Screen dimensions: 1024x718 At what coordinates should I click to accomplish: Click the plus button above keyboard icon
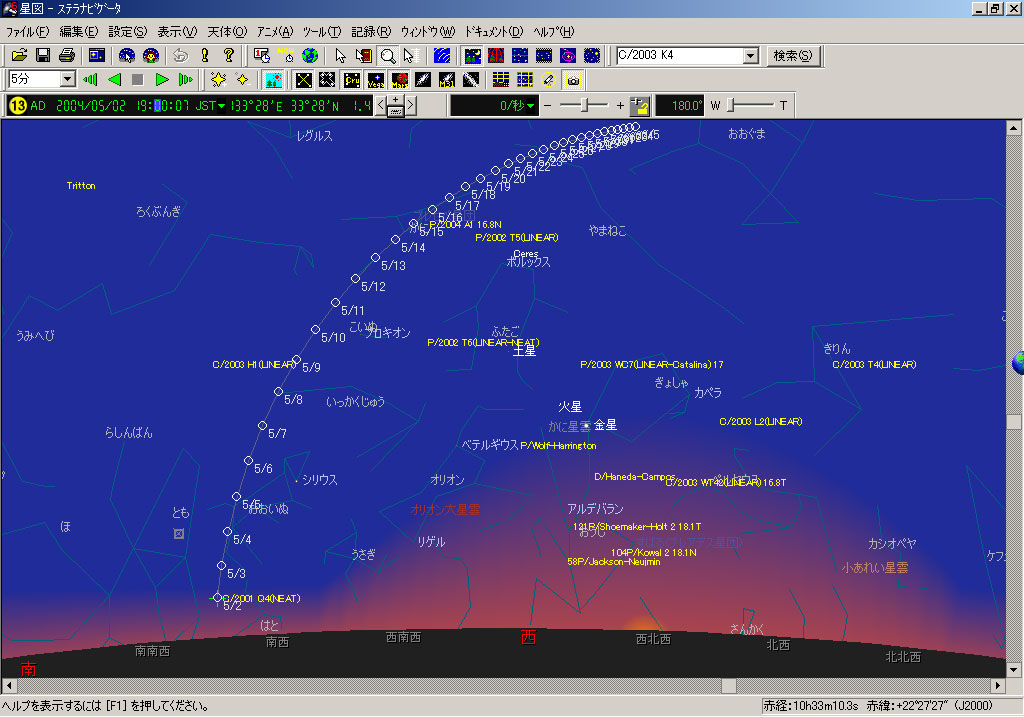point(395,100)
